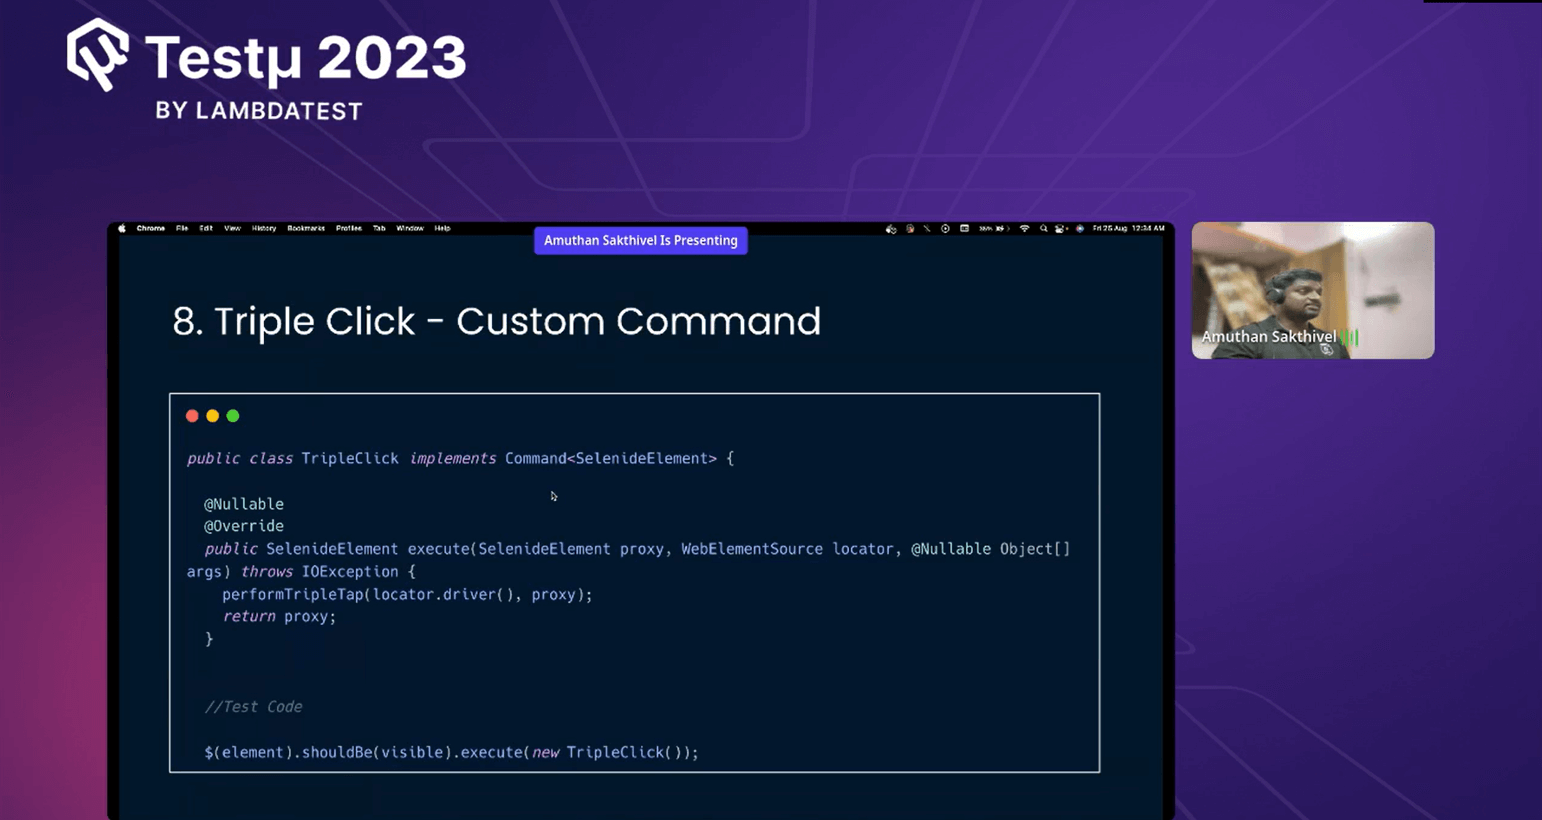Click the green traffic light in the code window
Screen dimensions: 1542x820
point(232,415)
